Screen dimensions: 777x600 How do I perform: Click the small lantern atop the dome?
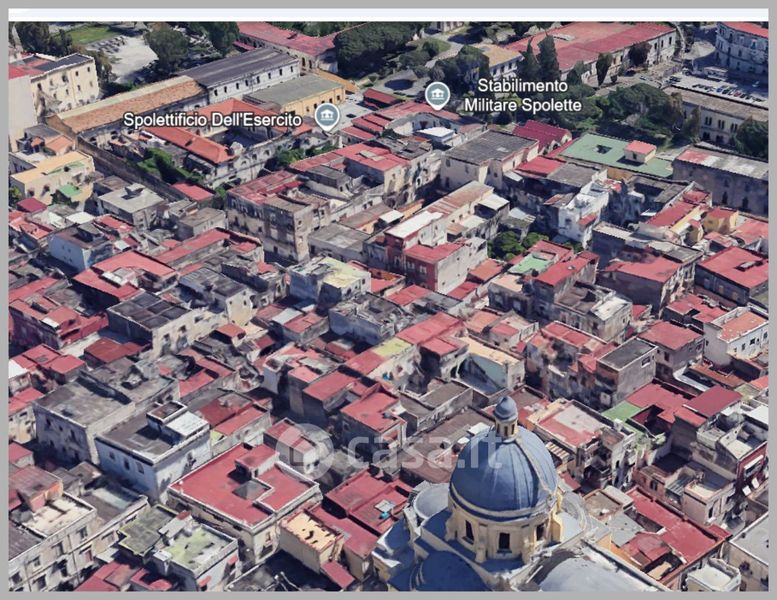click(x=506, y=410)
